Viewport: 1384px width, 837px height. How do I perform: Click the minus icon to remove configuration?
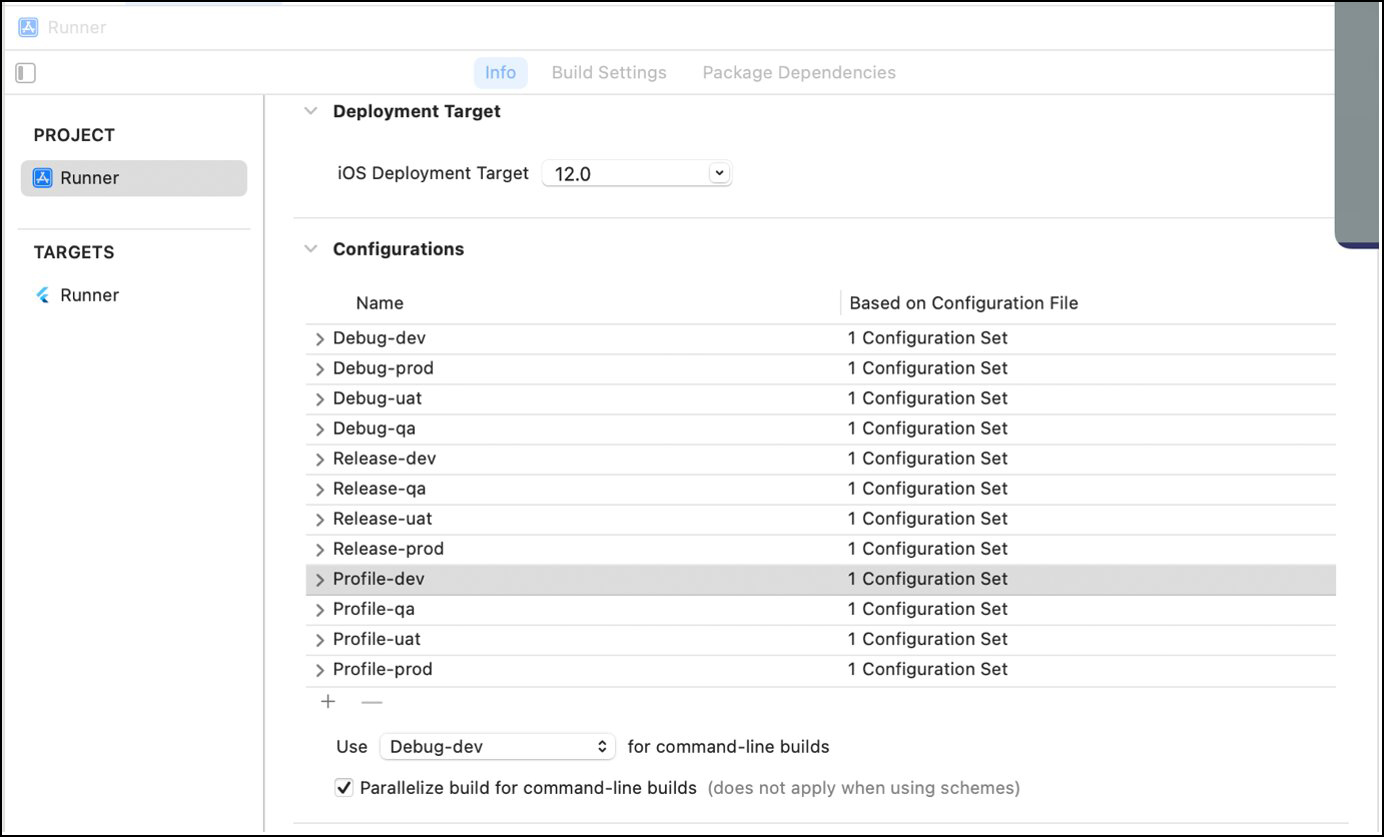tap(372, 702)
